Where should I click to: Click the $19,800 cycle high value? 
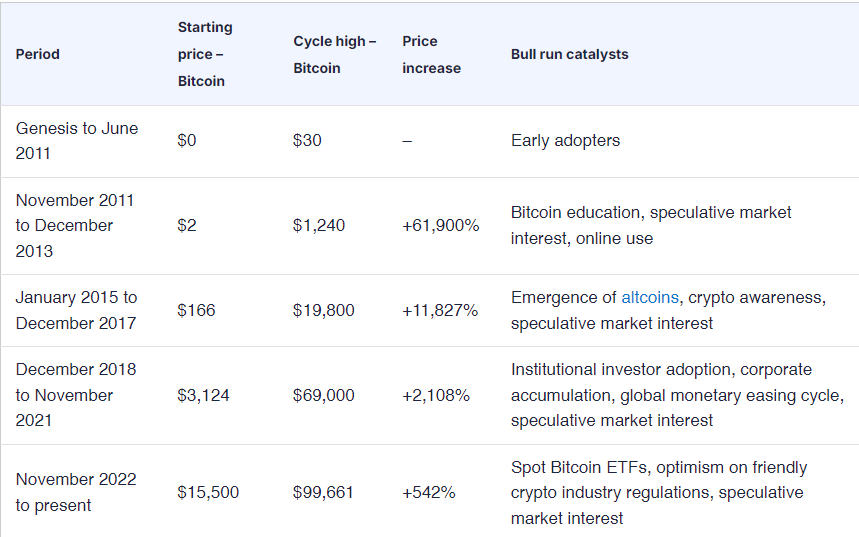pyautogui.click(x=323, y=311)
